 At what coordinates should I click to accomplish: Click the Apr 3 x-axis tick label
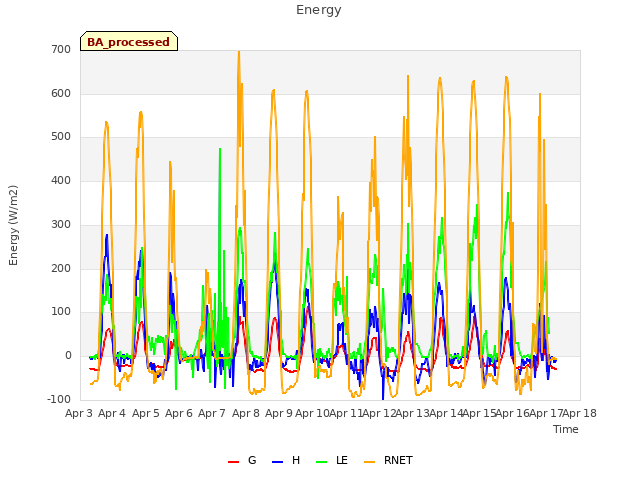tap(79, 413)
